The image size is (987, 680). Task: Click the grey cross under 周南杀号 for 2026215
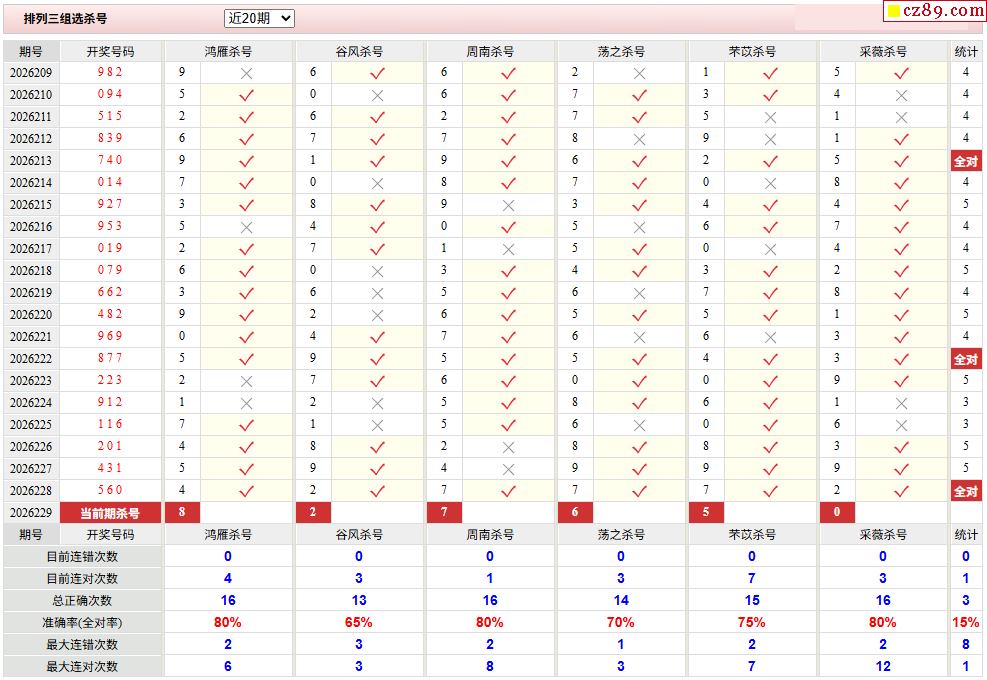pyautogui.click(x=508, y=206)
